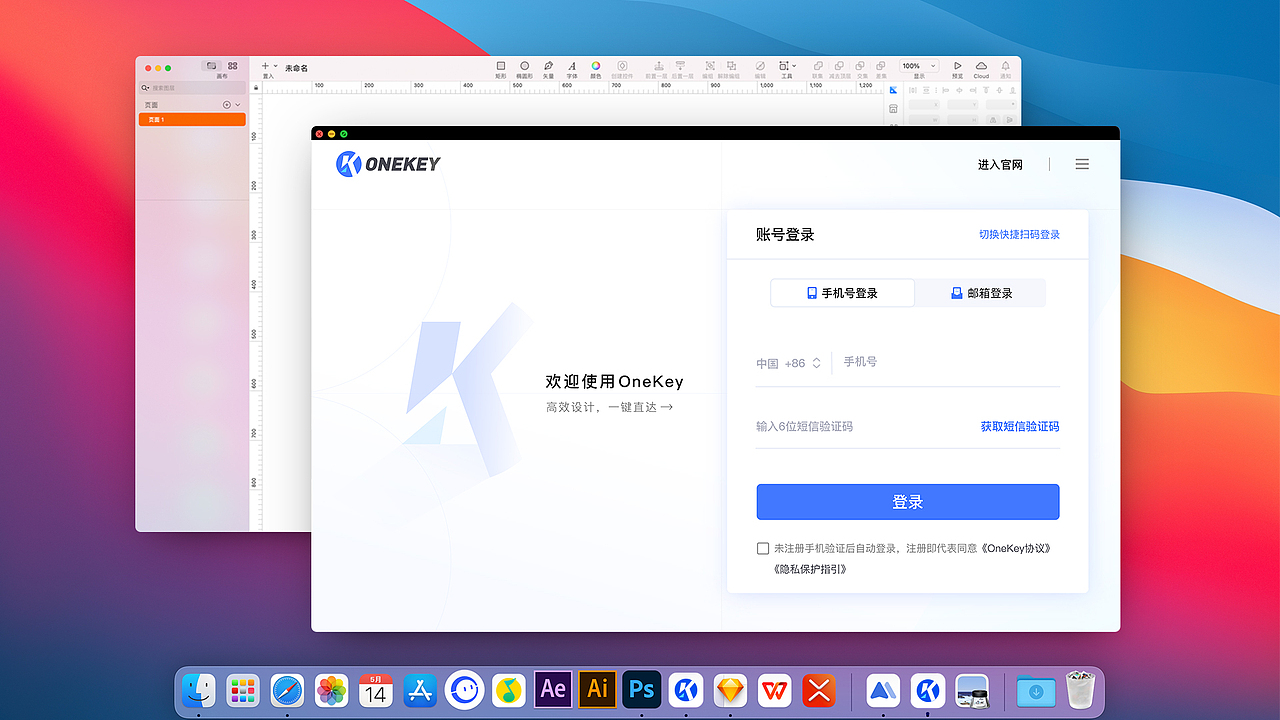
Task: Select the Rectangle (矩形) shape tool
Action: pos(500,65)
